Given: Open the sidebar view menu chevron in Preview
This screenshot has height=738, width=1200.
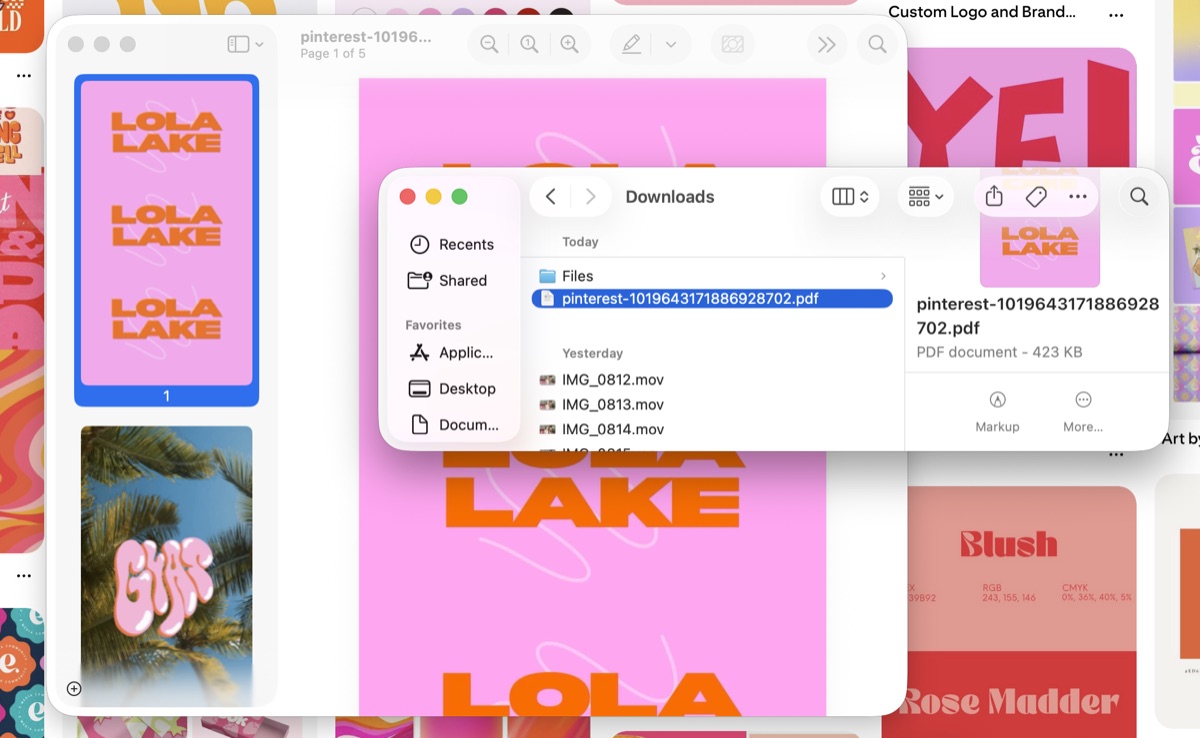Looking at the screenshot, I should [x=260, y=44].
